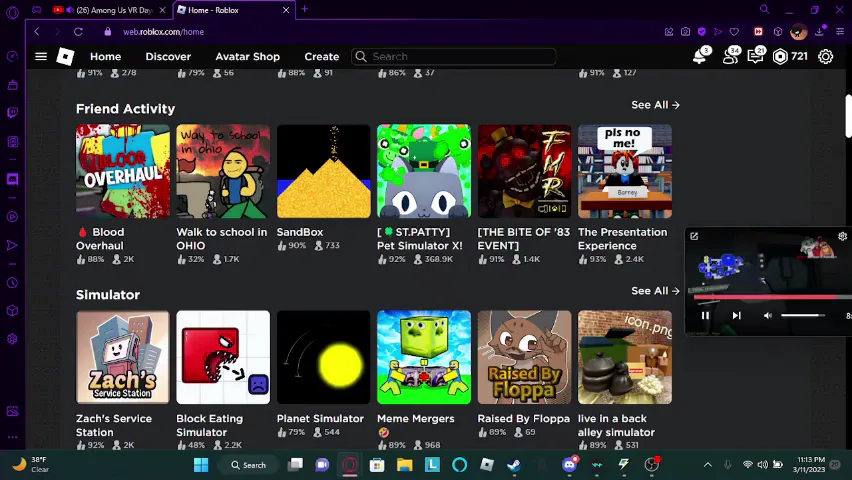Open the Windows Start menu
This screenshot has height=480, width=852.
click(x=201, y=465)
